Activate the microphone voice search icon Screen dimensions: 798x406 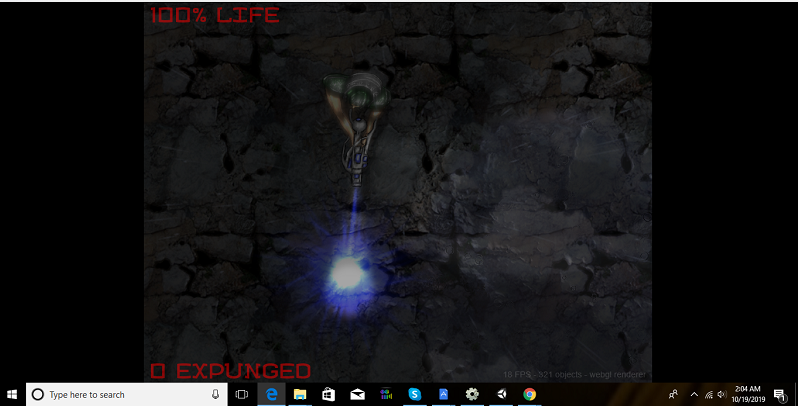[x=215, y=394]
